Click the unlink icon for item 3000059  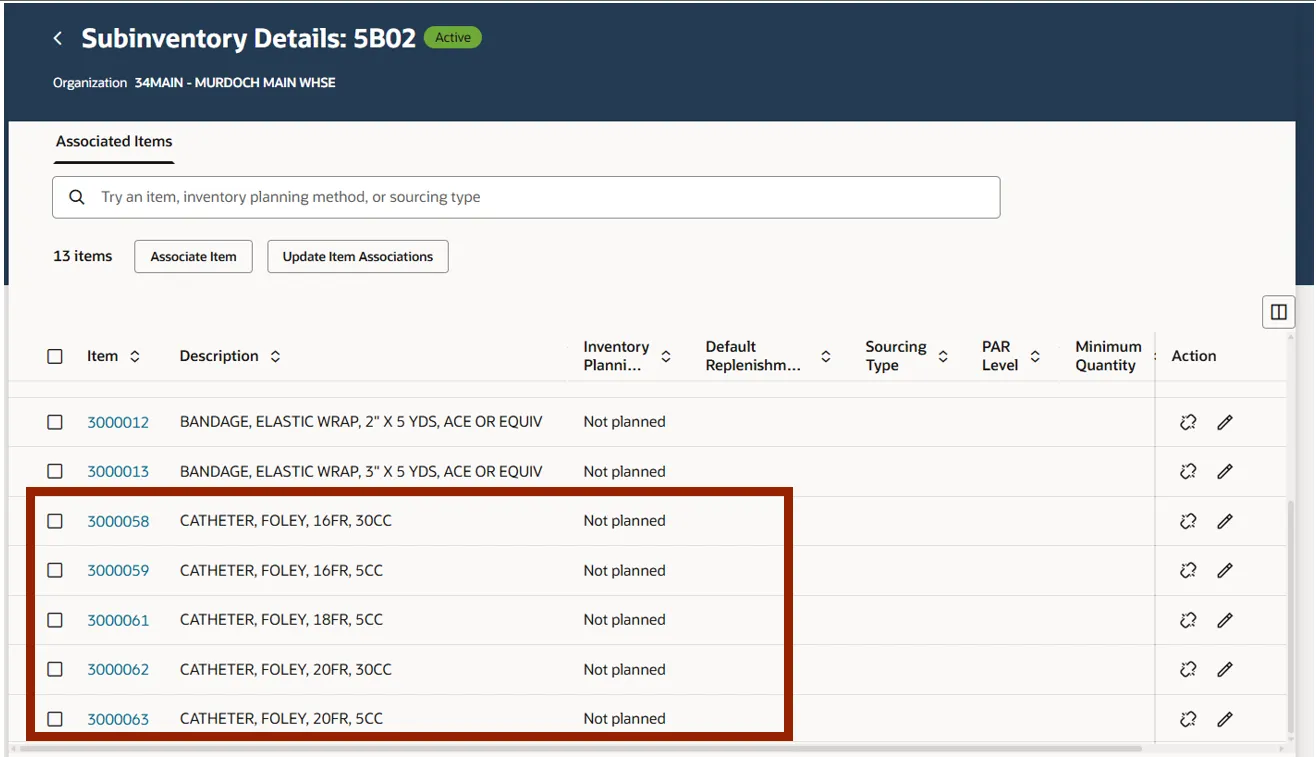(1188, 570)
